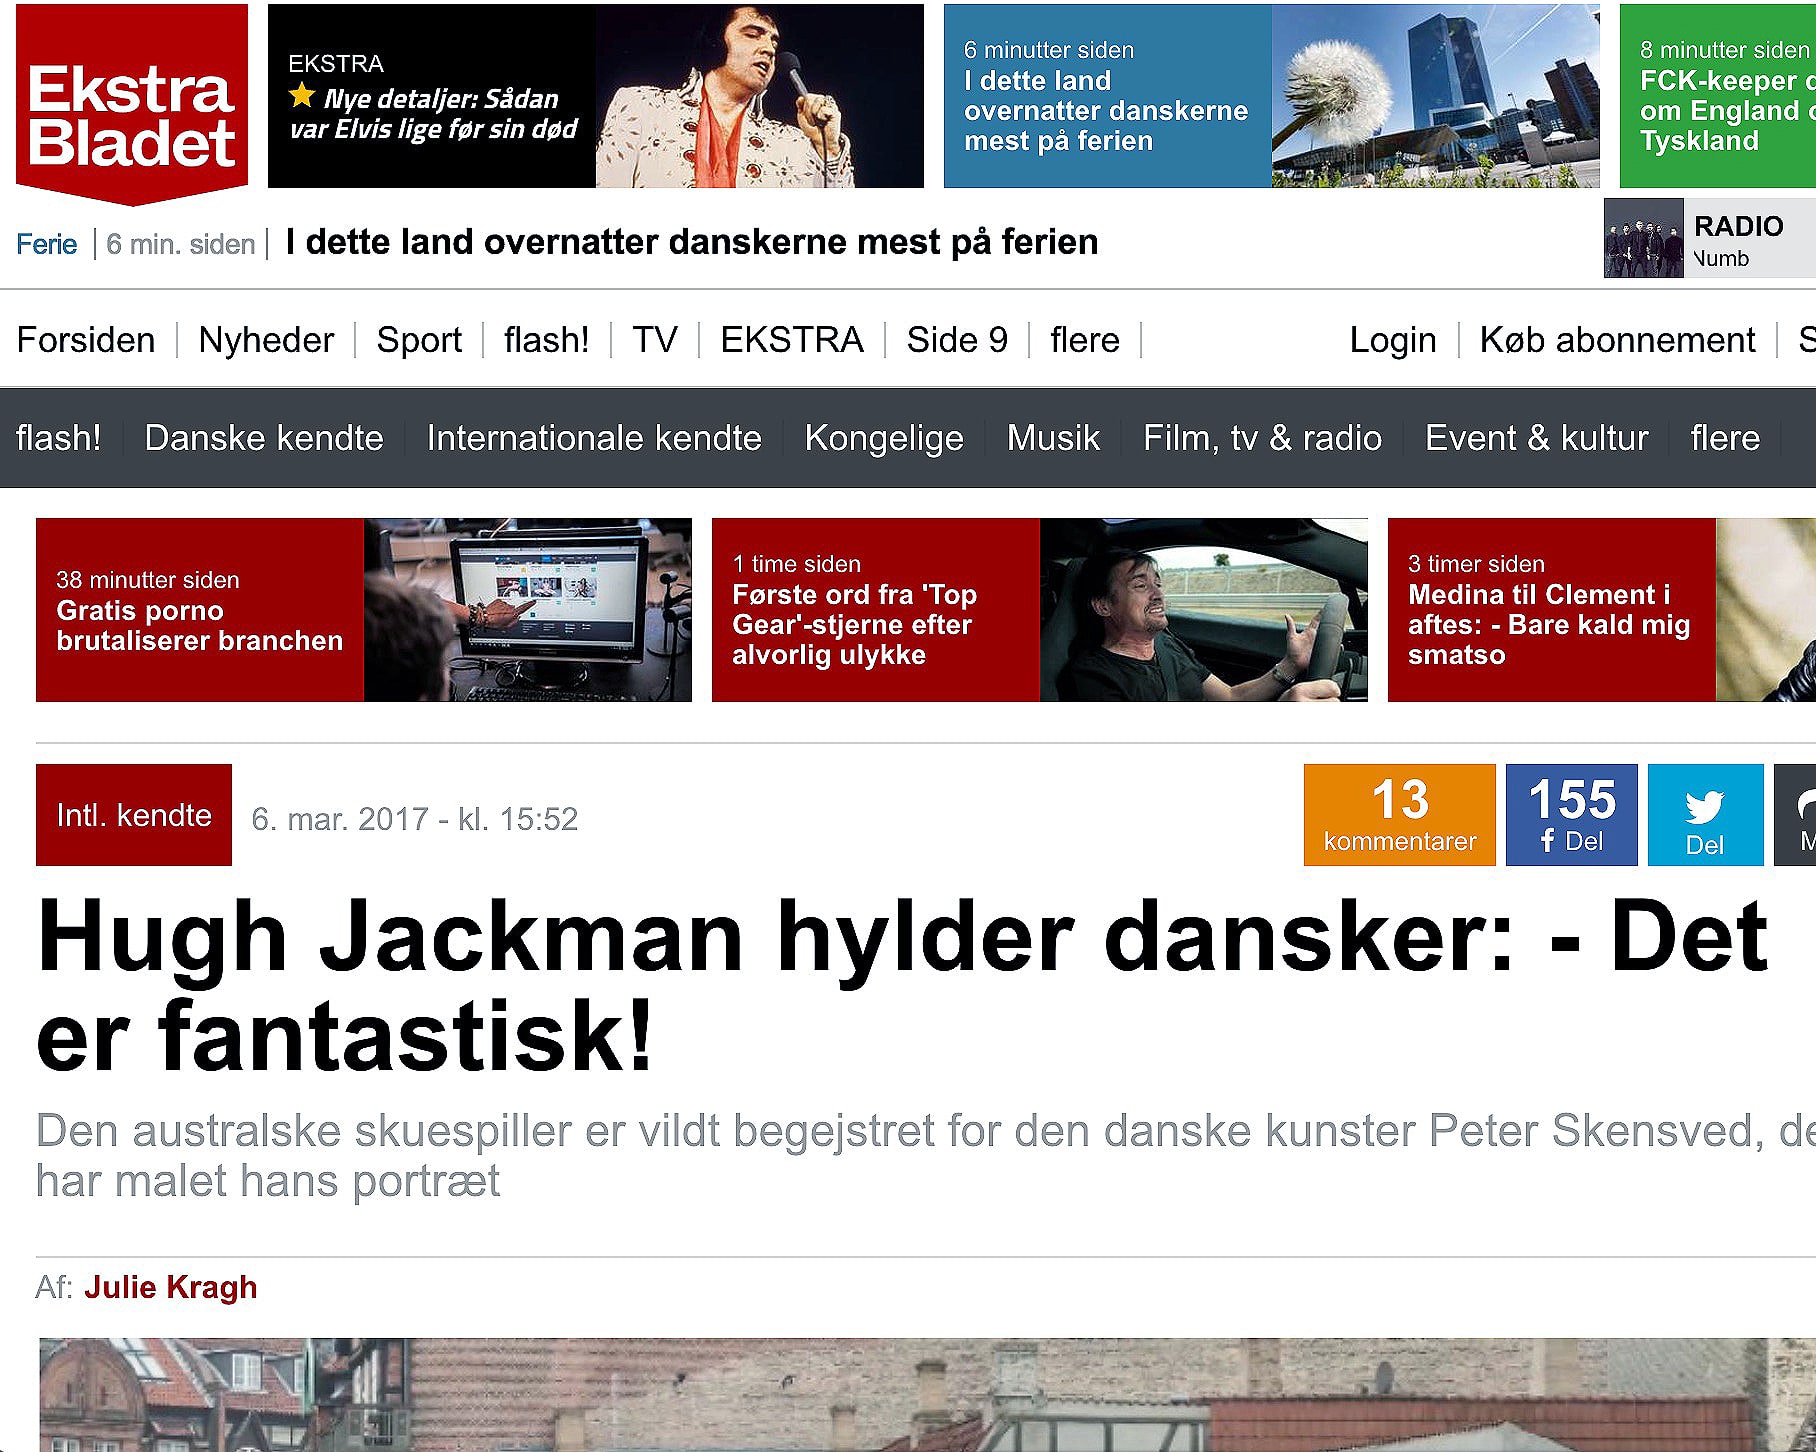This screenshot has height=1452, width=1816.
Task: Click the Ferie category link
Action: point(47,244)
